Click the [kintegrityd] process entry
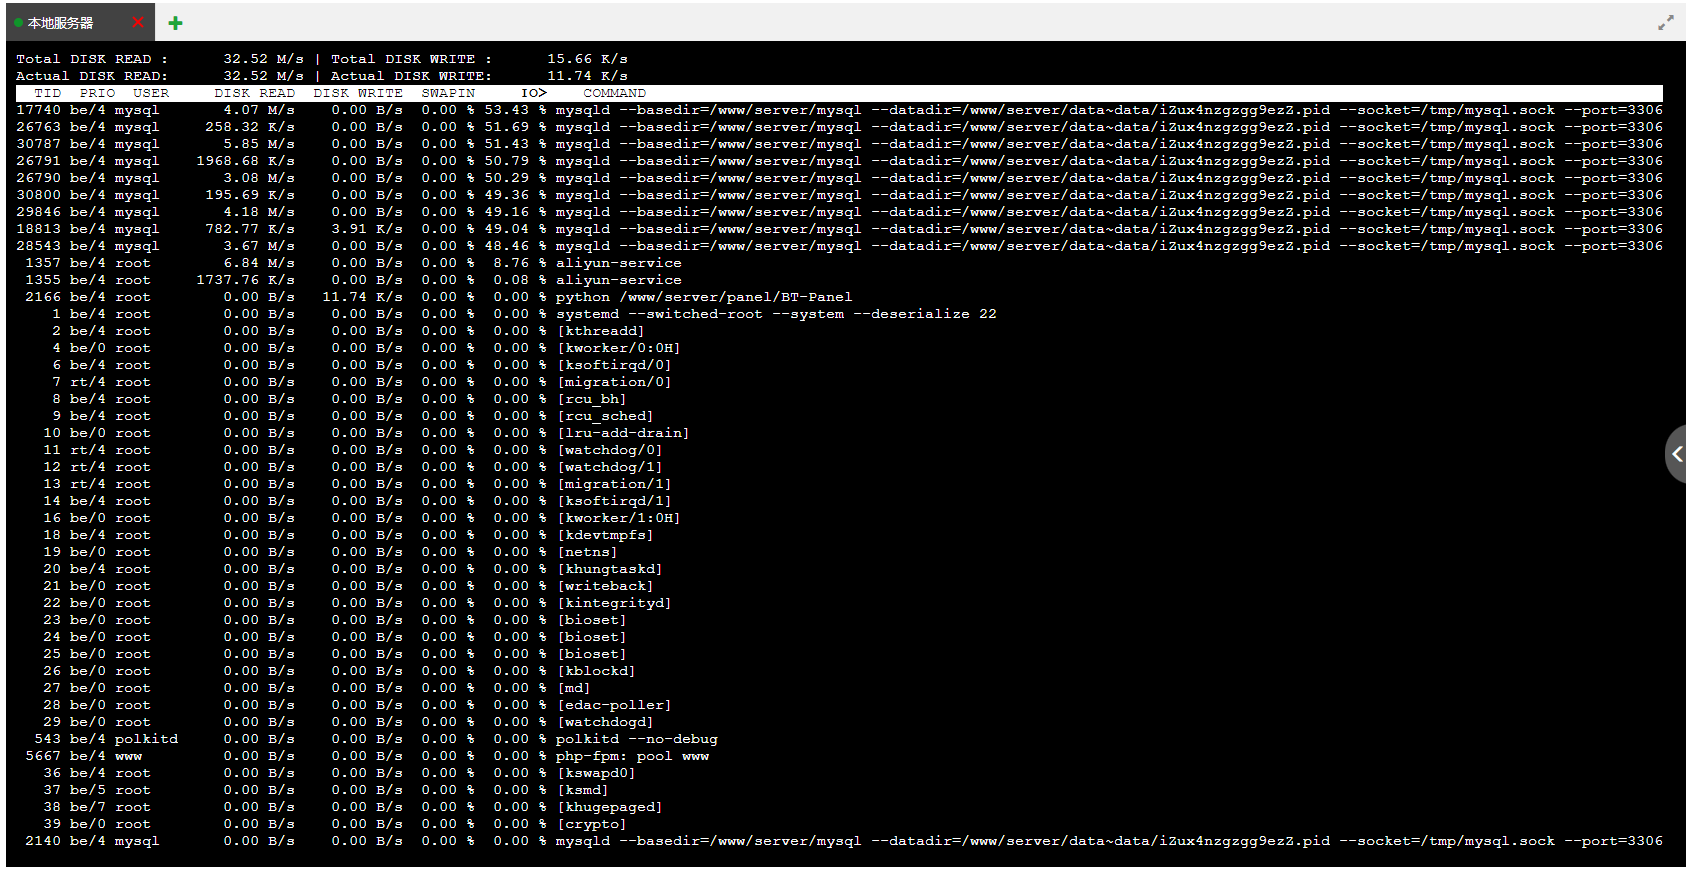The height and width of the screenshot is (877, 1694). pyautogui.click(x=614, y=603)
